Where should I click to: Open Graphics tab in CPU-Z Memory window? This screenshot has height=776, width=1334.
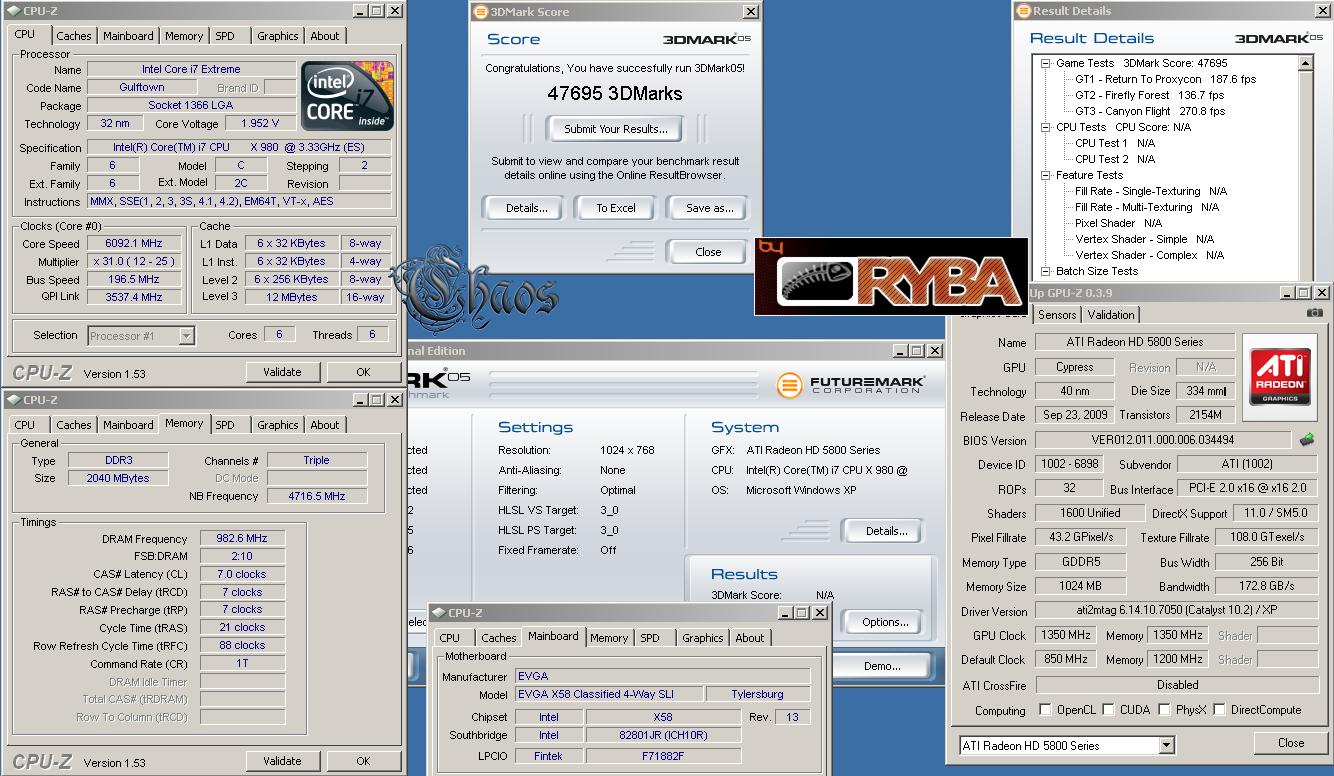277,425
